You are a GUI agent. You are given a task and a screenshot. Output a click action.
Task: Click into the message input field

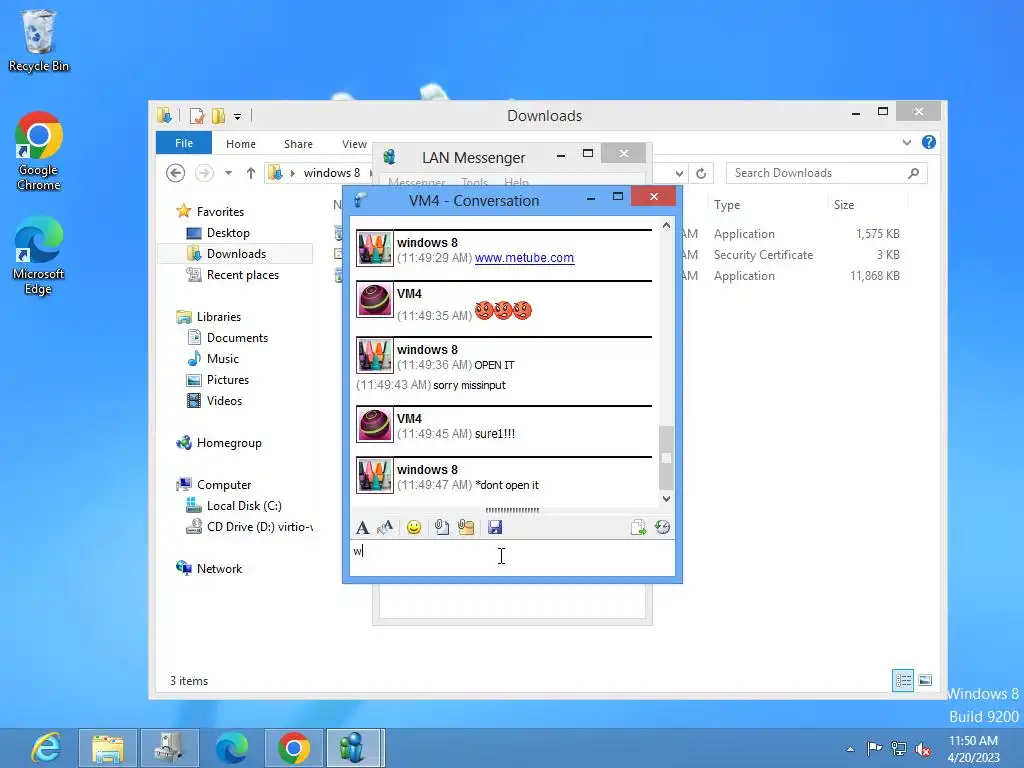pyautogui.click(x=513, y=558)
